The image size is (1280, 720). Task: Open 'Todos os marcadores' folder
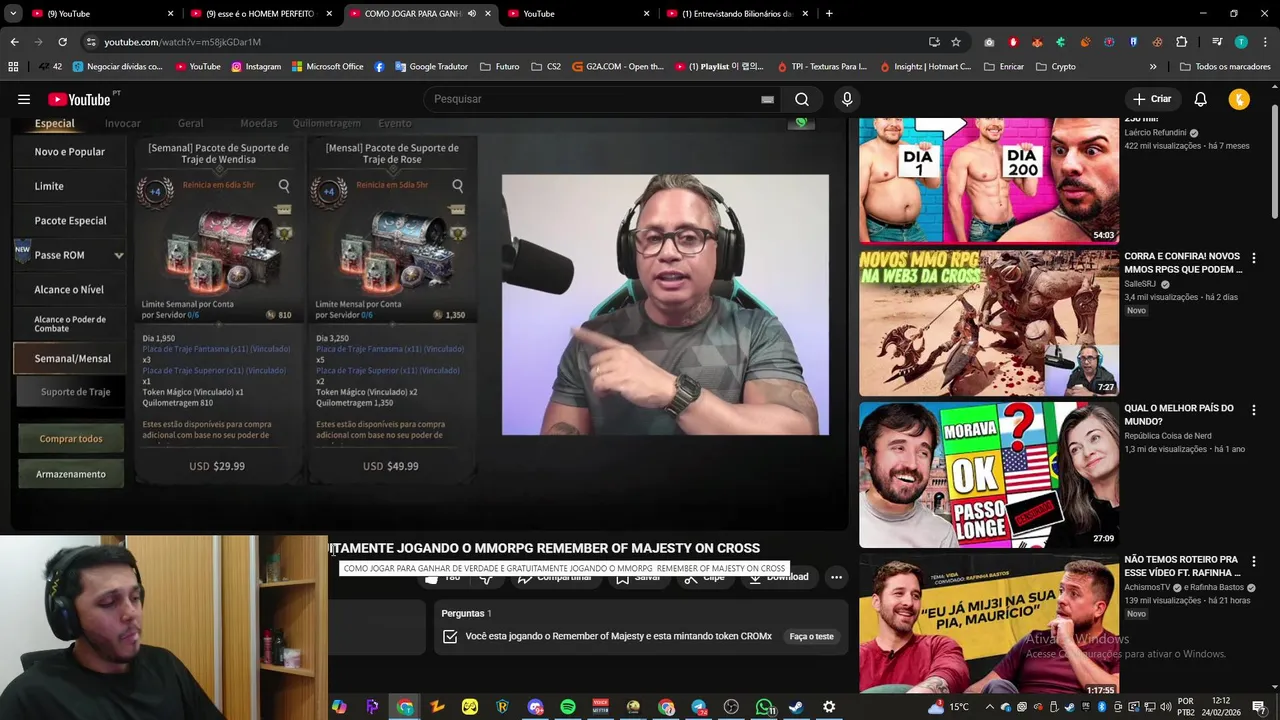click(x=1225, y=67)
